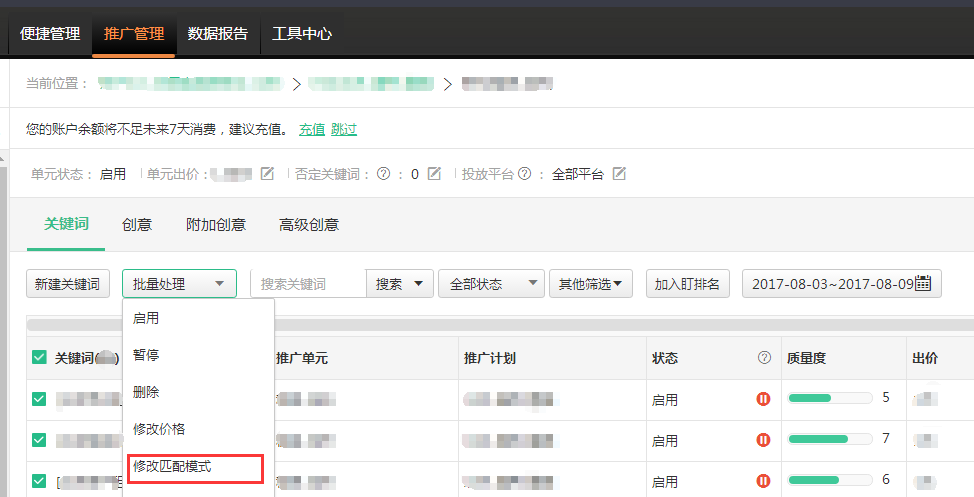Screen dimensions: 974x497
Task: Click the horizontal scrollbar above the table
Action: pos(500,325)
